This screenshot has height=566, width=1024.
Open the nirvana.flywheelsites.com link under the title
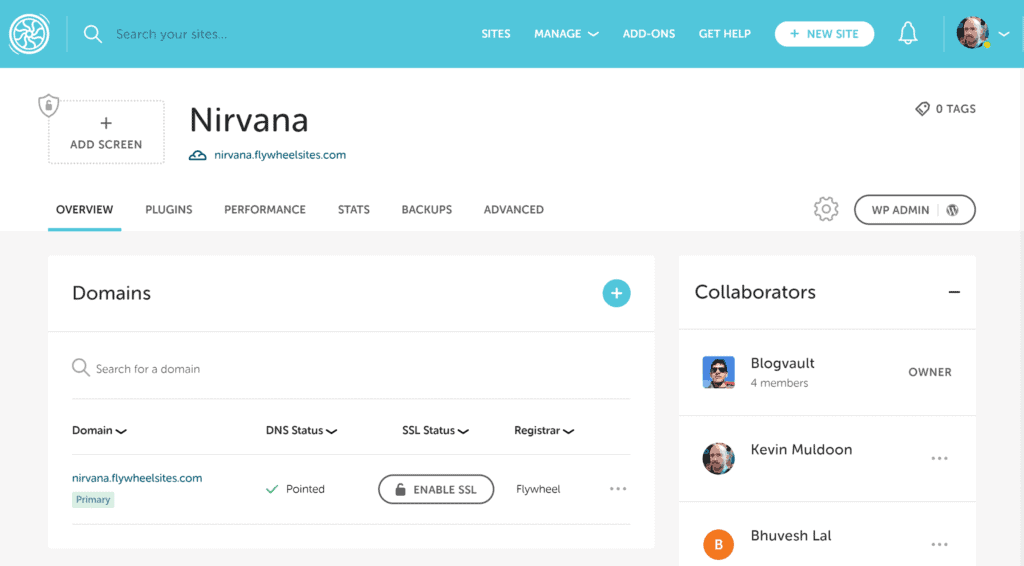coord(280,155)
